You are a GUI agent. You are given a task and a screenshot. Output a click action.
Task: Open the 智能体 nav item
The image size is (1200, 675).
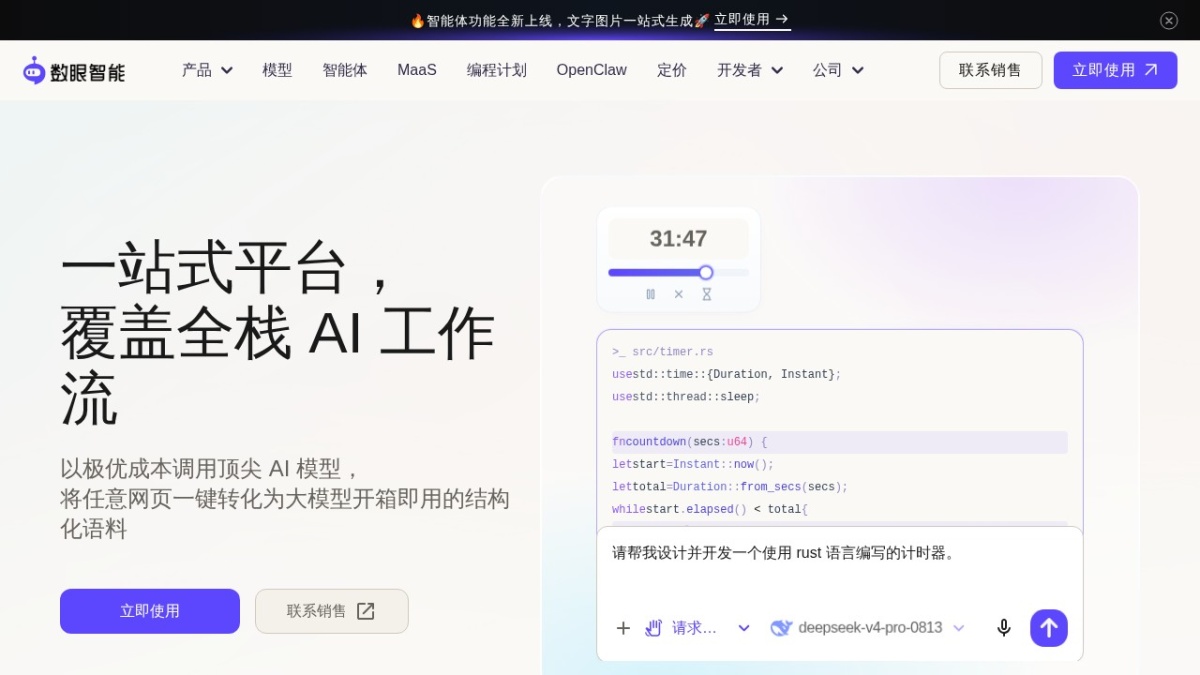click(x=345, y=70)
